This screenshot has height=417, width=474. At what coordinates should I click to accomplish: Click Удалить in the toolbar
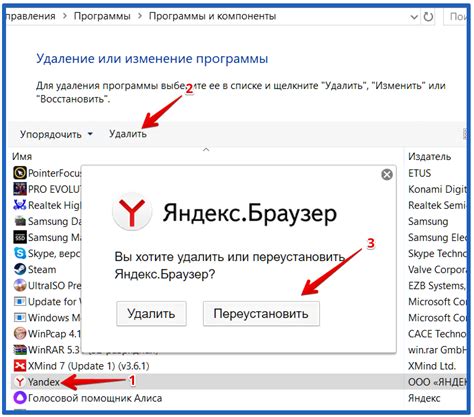click(x=128, y=134)
